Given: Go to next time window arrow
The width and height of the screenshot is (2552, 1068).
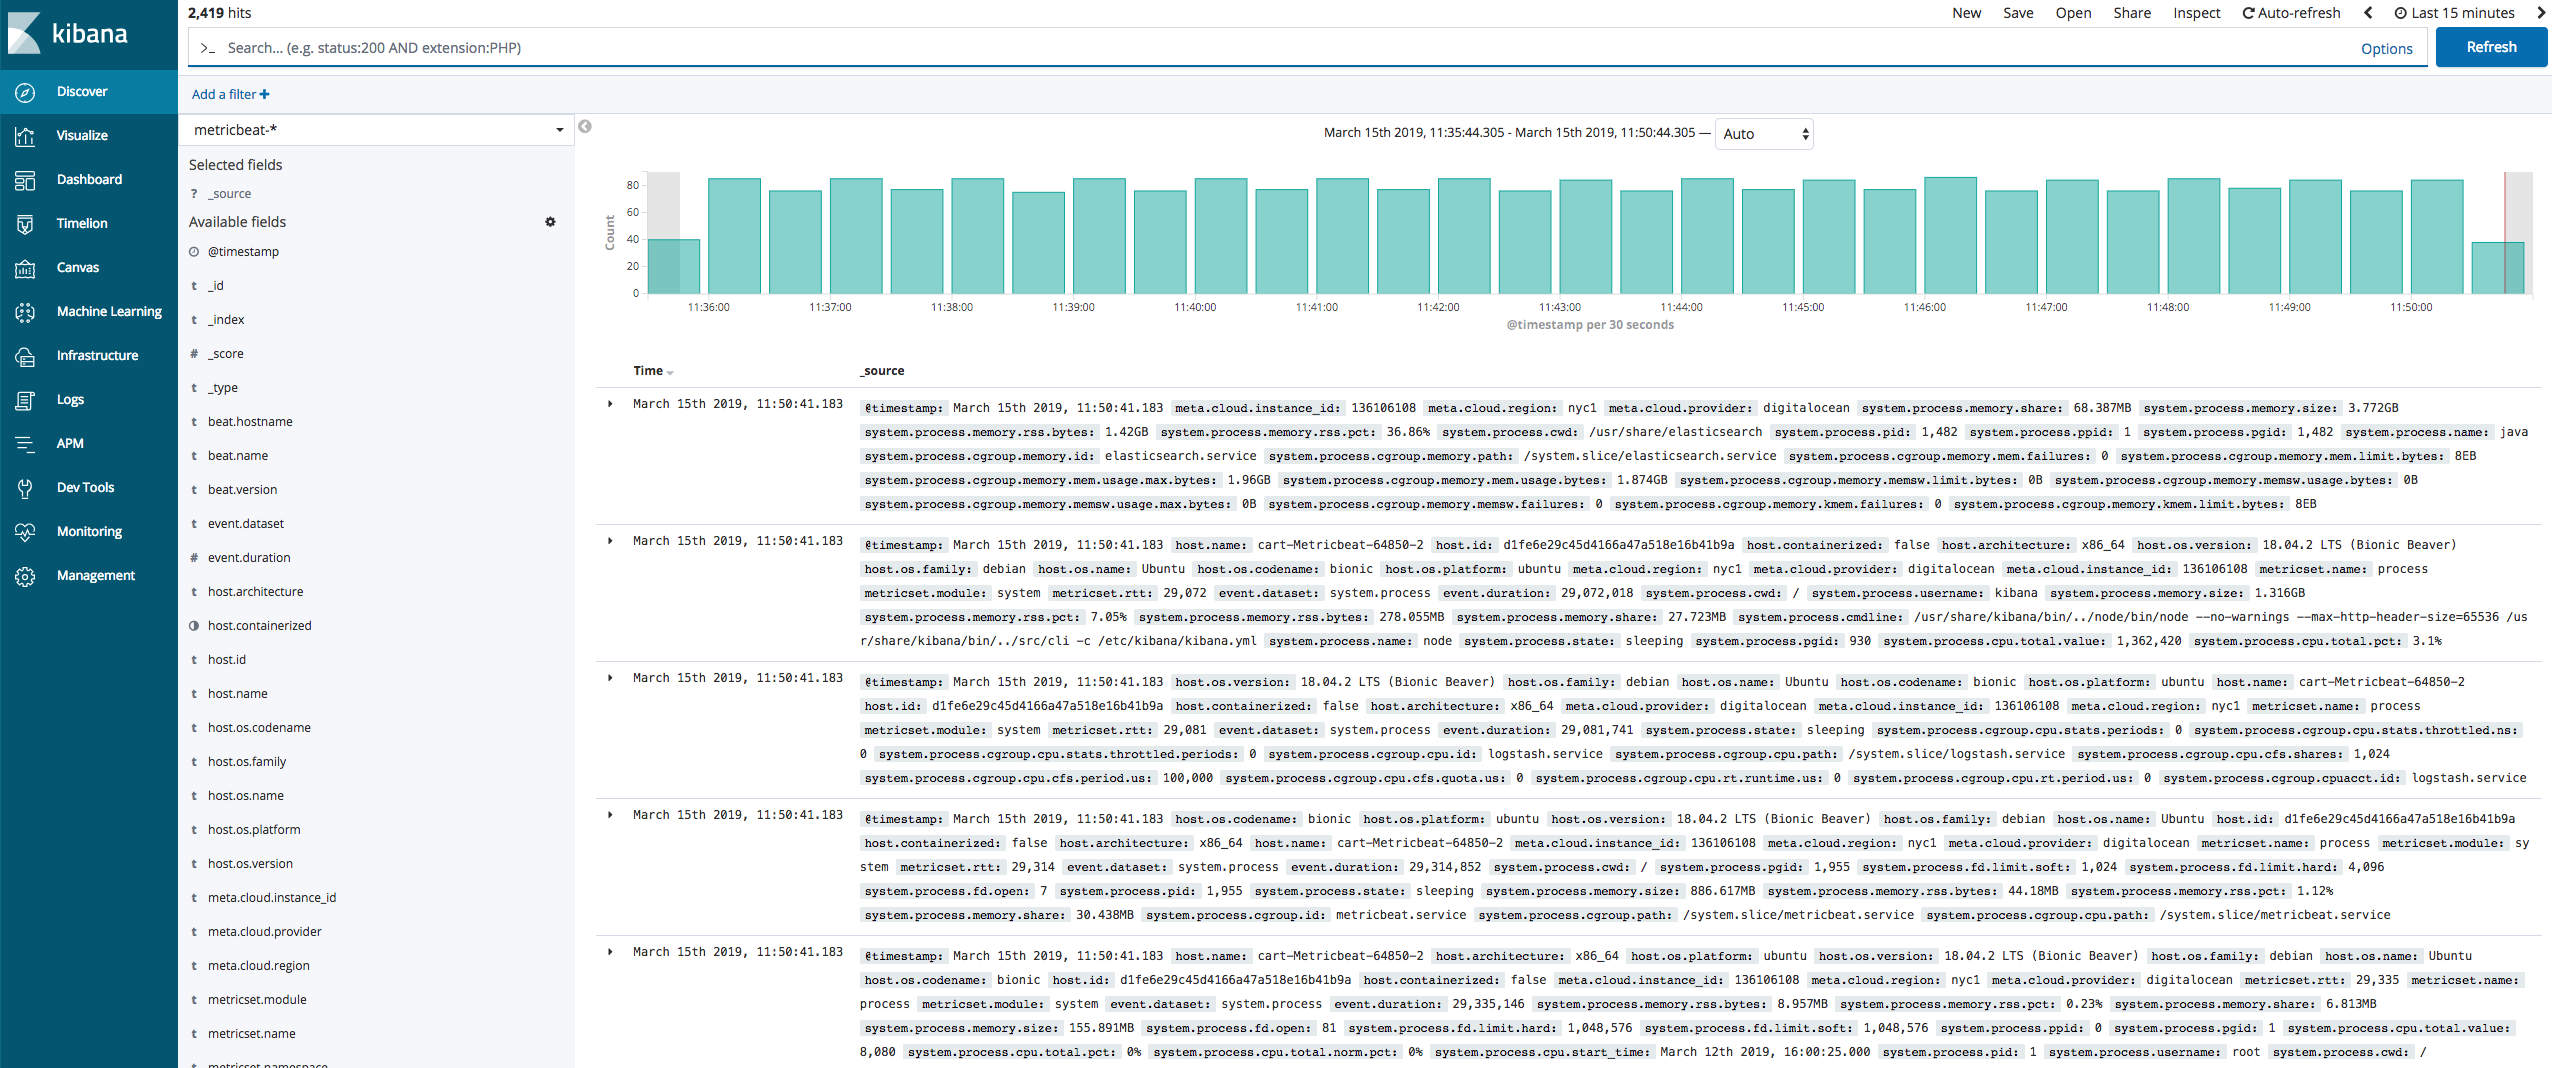Looking at the screenshot, I should pyautogui.click(x=2541, y=13).
